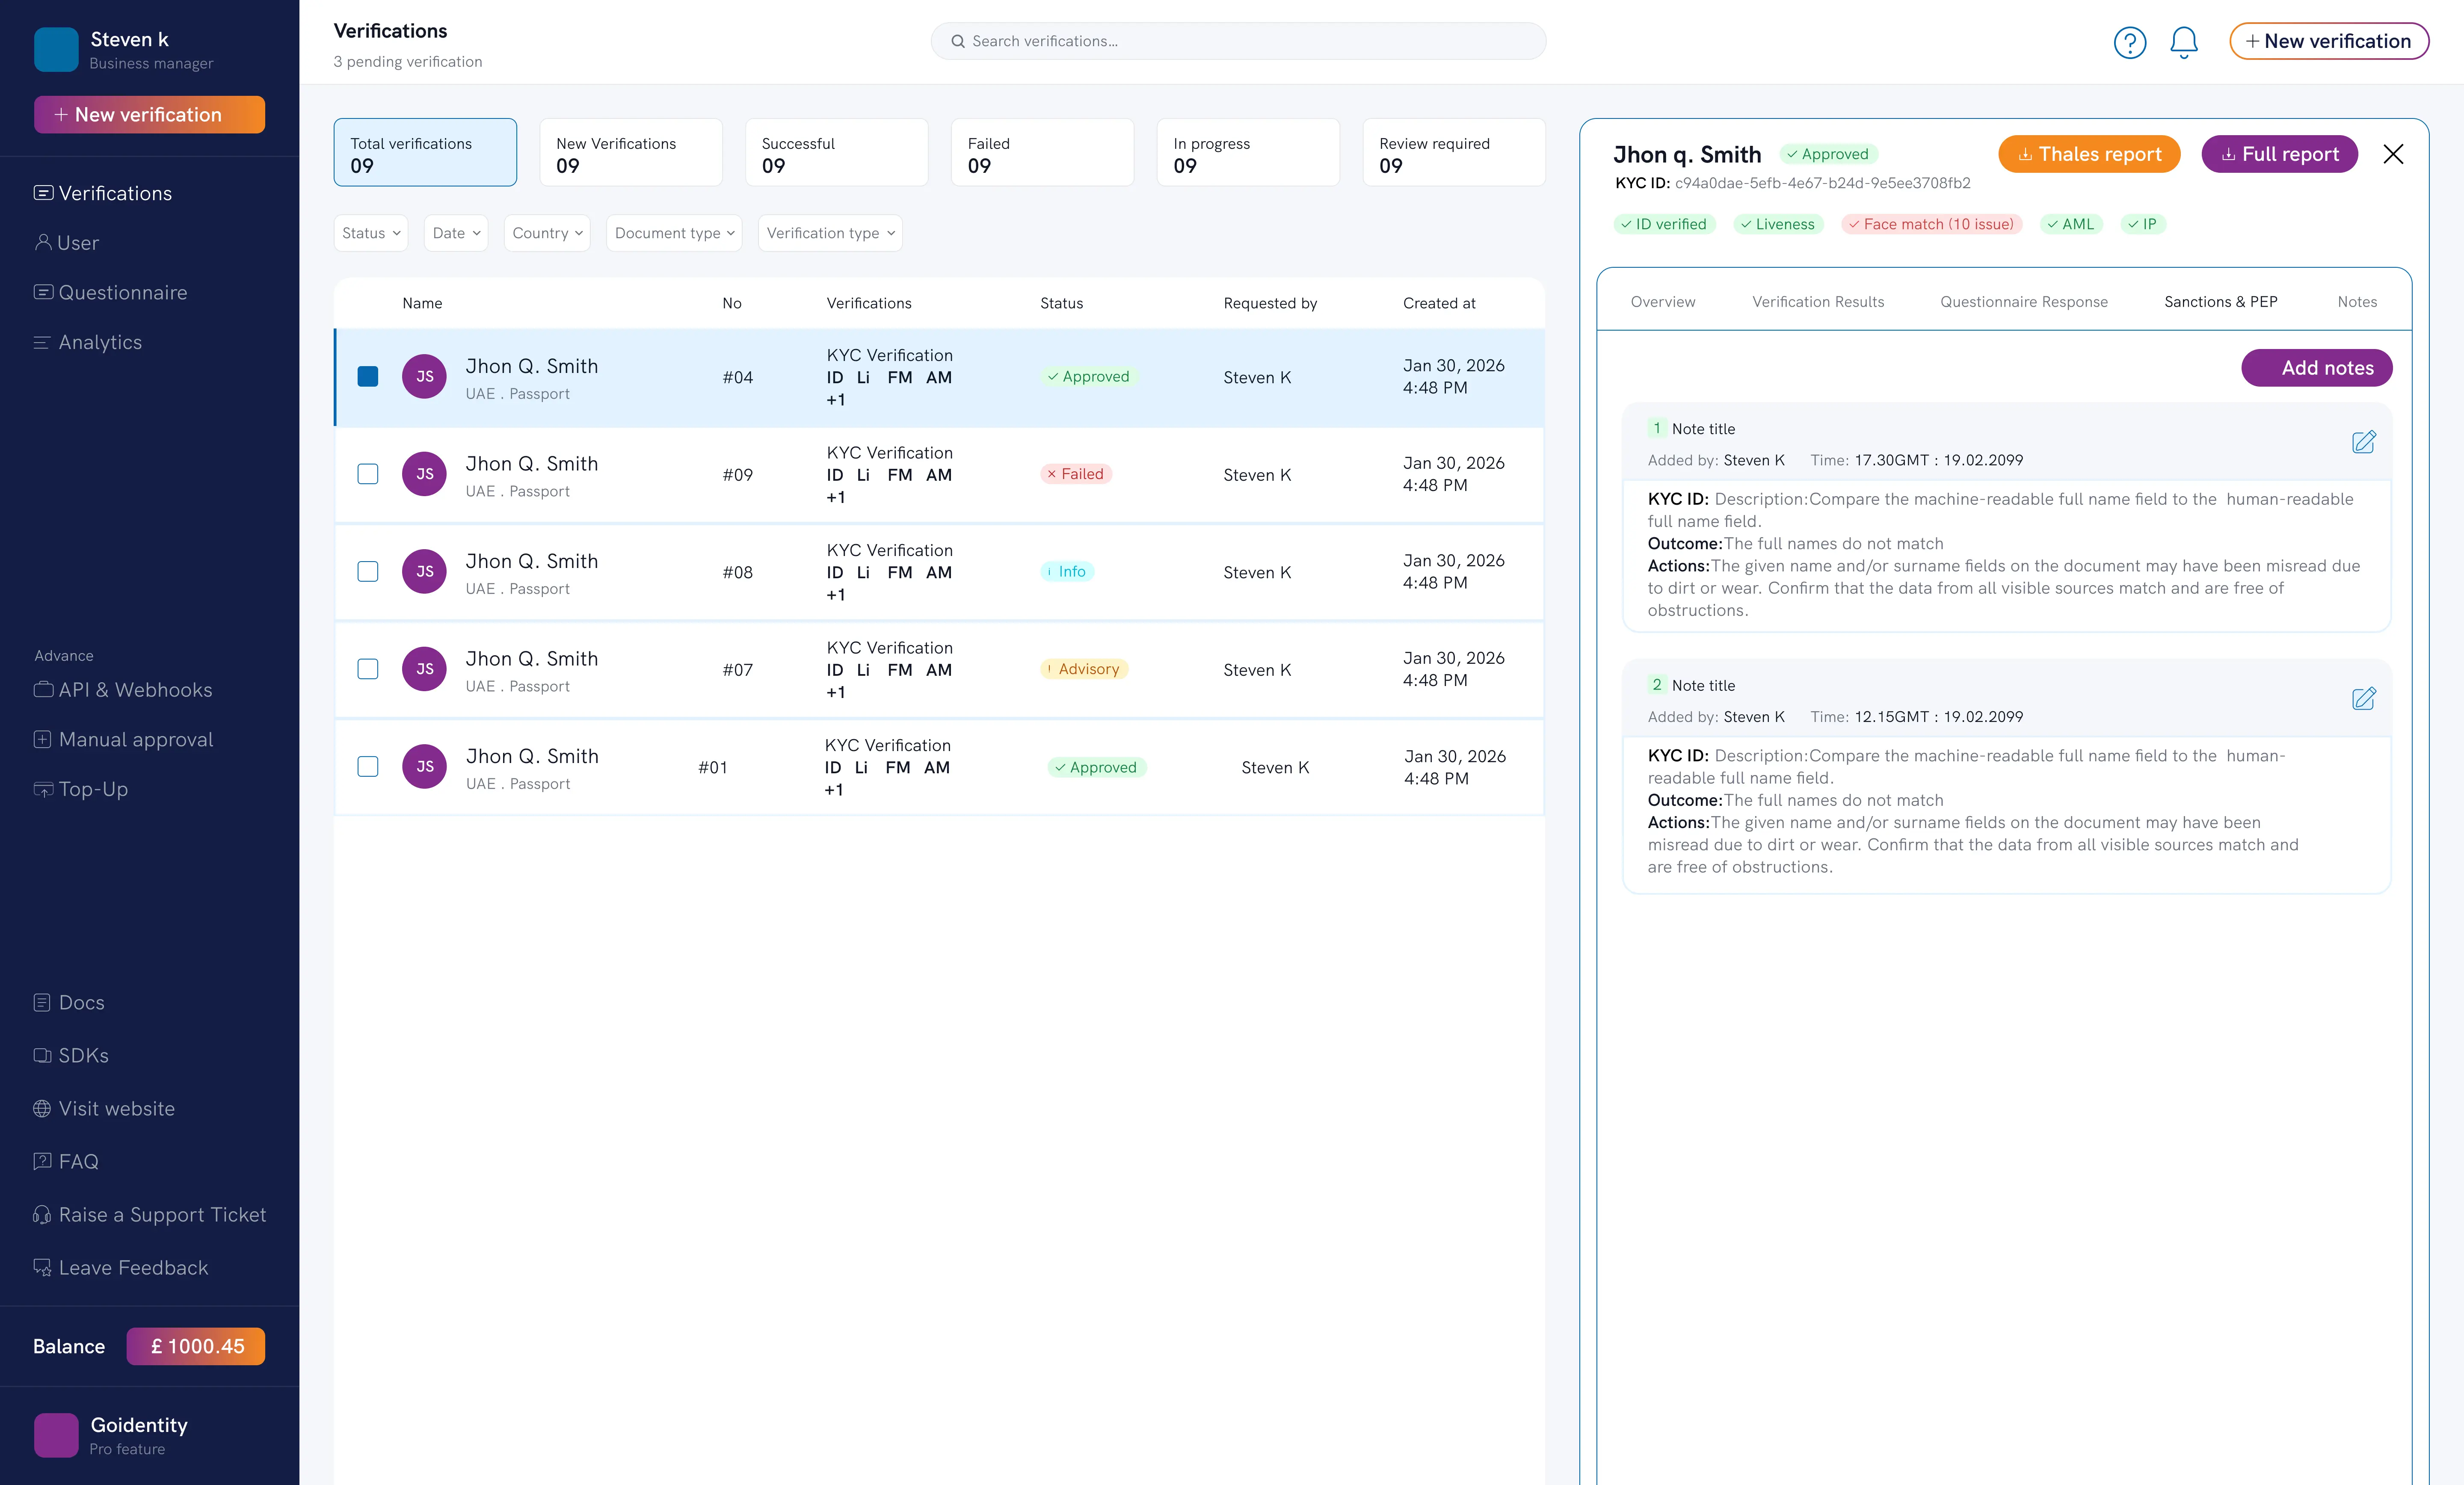Viewport: 2464px width, 1485px height.
Task: Click the Info status in row #08
Action: pyautogui.click(x=1067, y=572)
